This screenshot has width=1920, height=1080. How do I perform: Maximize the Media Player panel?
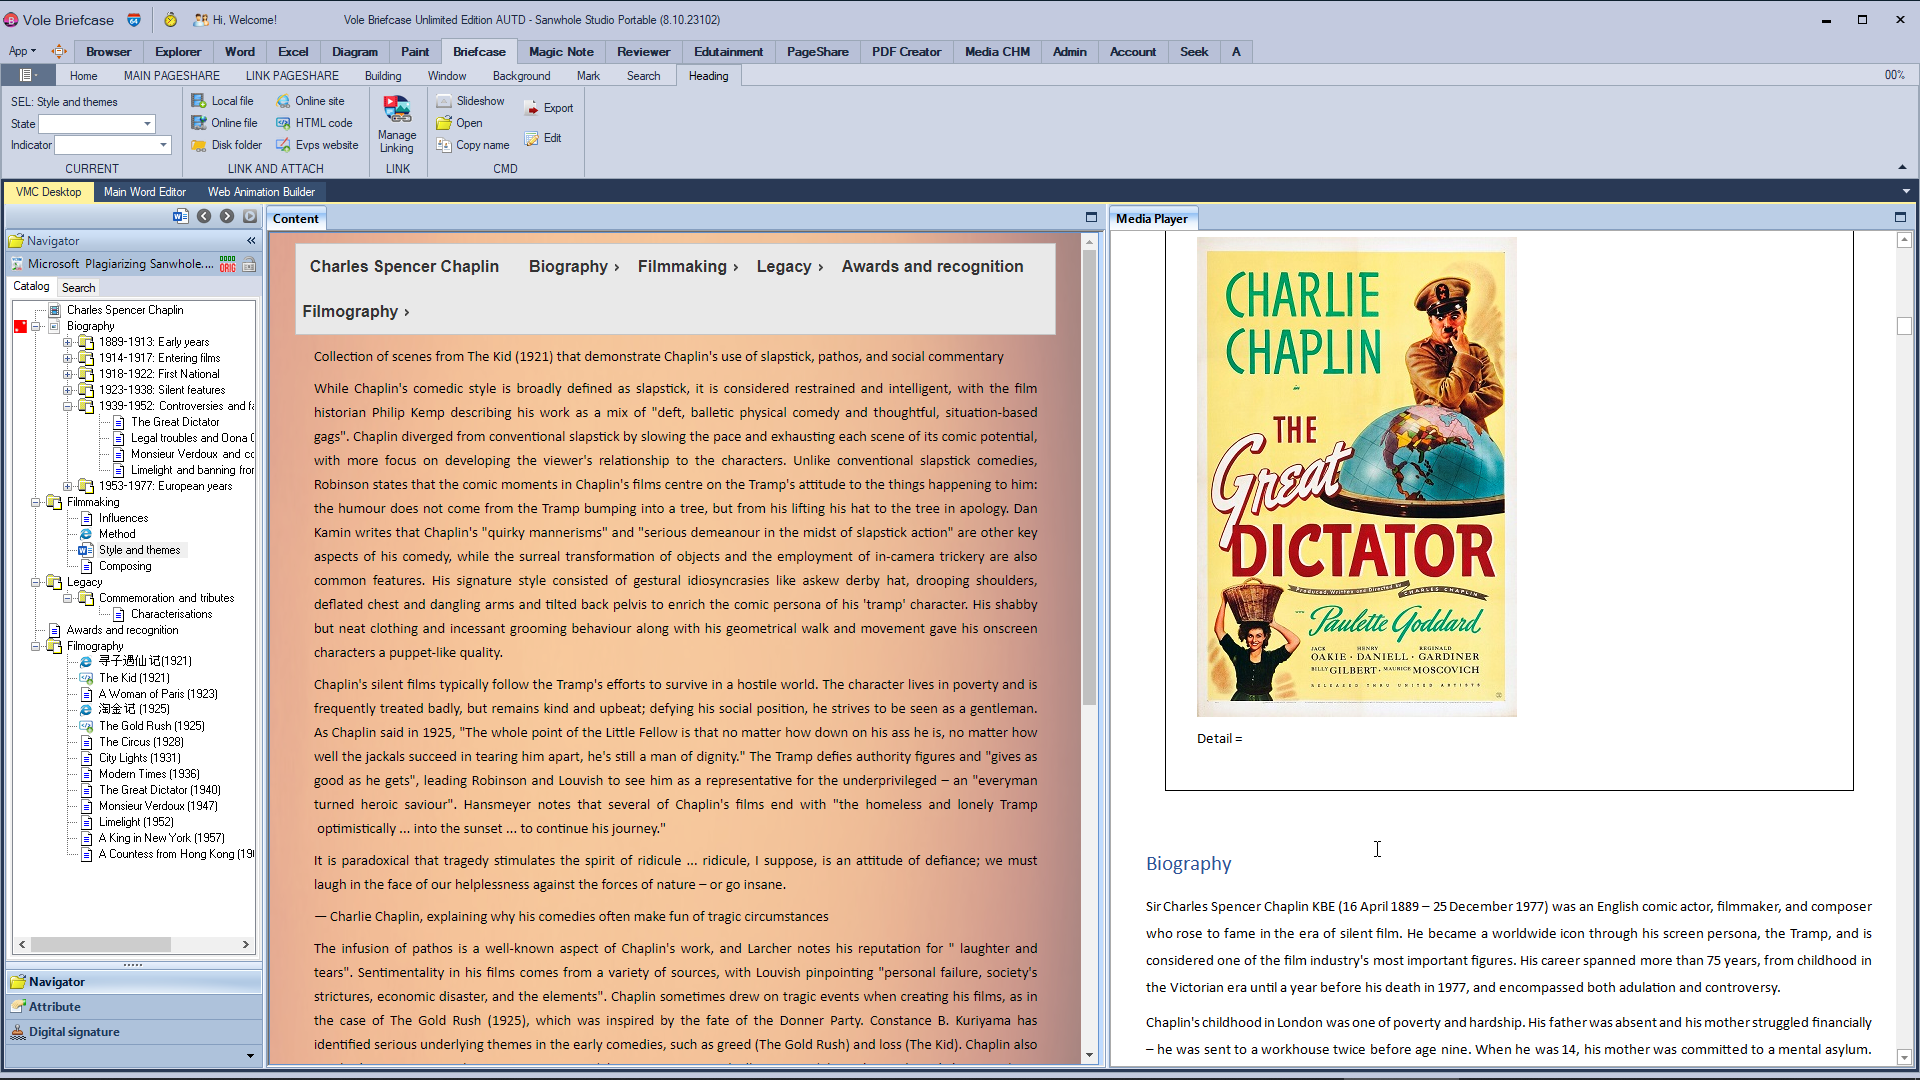(x=1900, y=217)
